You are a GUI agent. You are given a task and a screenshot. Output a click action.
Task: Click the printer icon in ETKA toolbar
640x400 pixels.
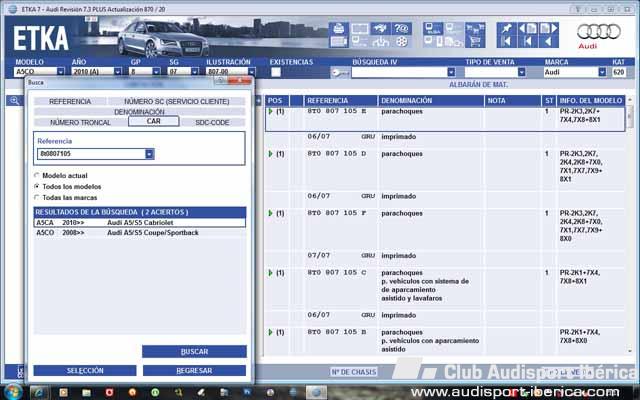[339, 29]
